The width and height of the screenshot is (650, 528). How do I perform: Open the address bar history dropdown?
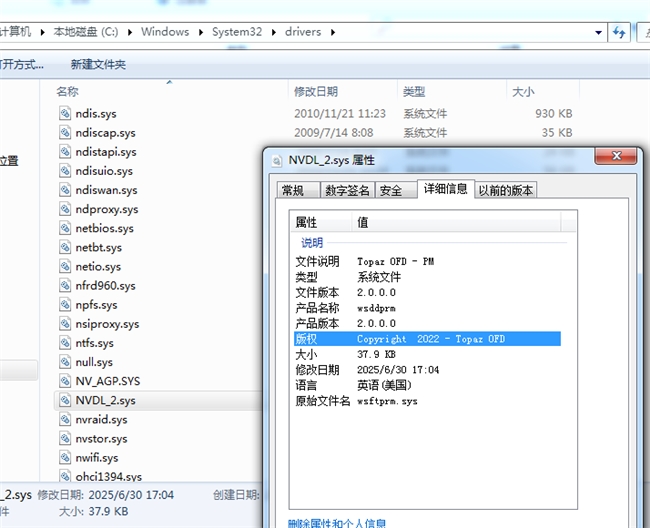coord(598,32)
